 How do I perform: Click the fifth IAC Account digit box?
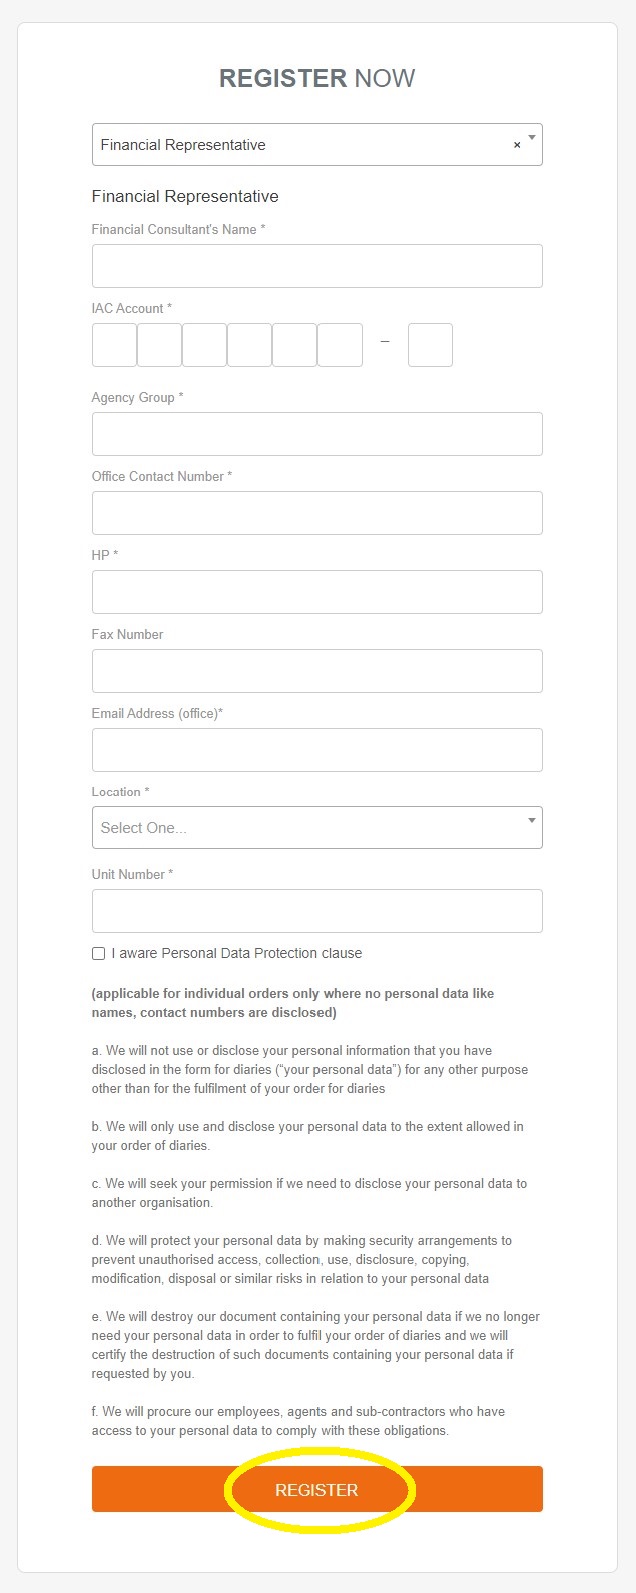pyautogui.click(x=294, y=345)
